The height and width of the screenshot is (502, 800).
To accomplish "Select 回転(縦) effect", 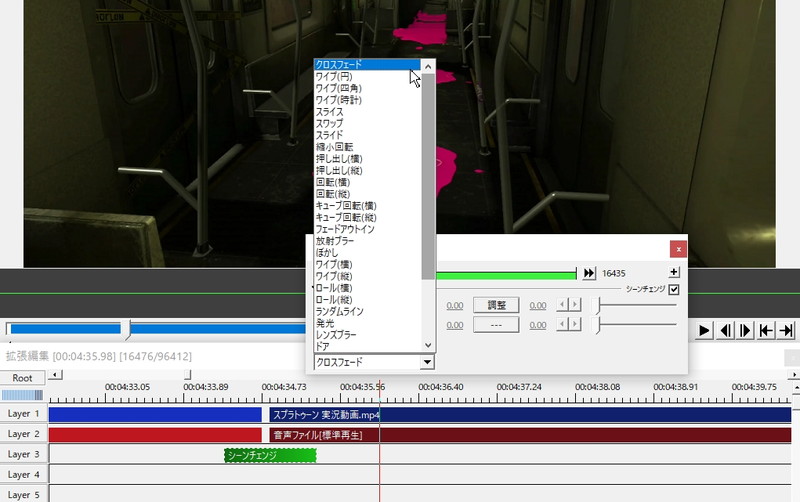I will (x=367, y=193).
